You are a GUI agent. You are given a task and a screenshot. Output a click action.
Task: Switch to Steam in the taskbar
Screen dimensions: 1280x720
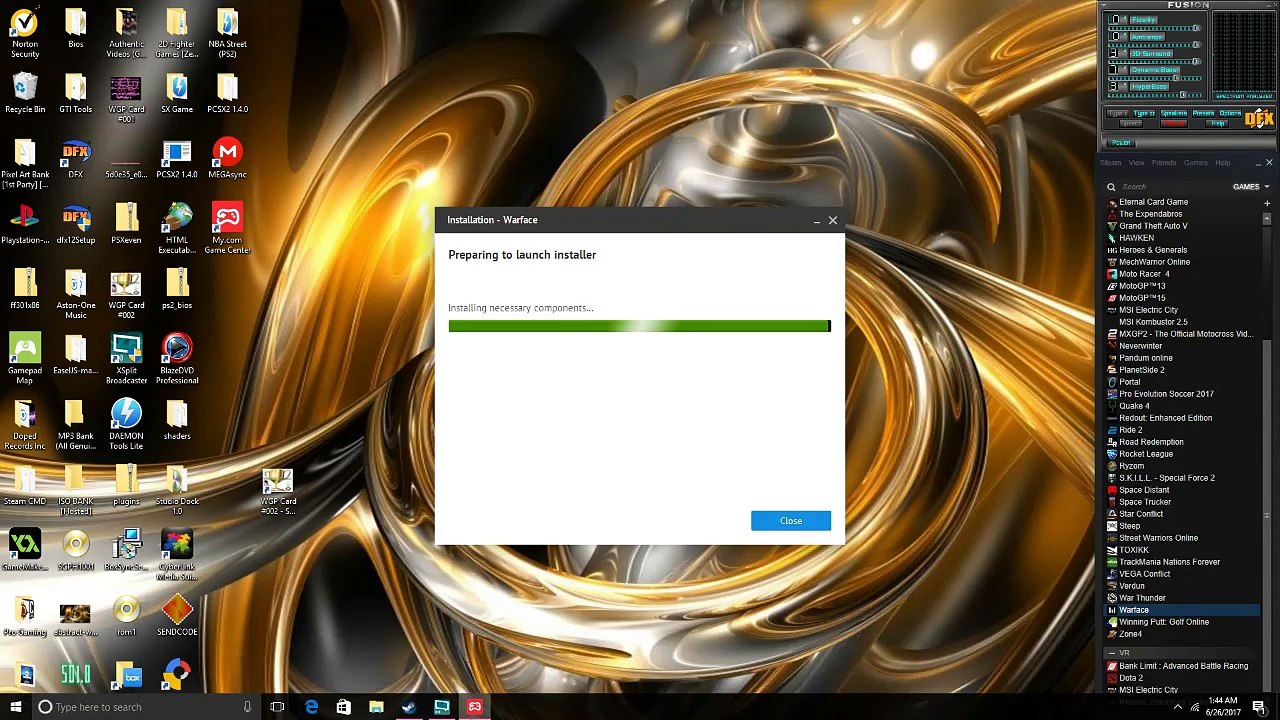coord(409,707)
